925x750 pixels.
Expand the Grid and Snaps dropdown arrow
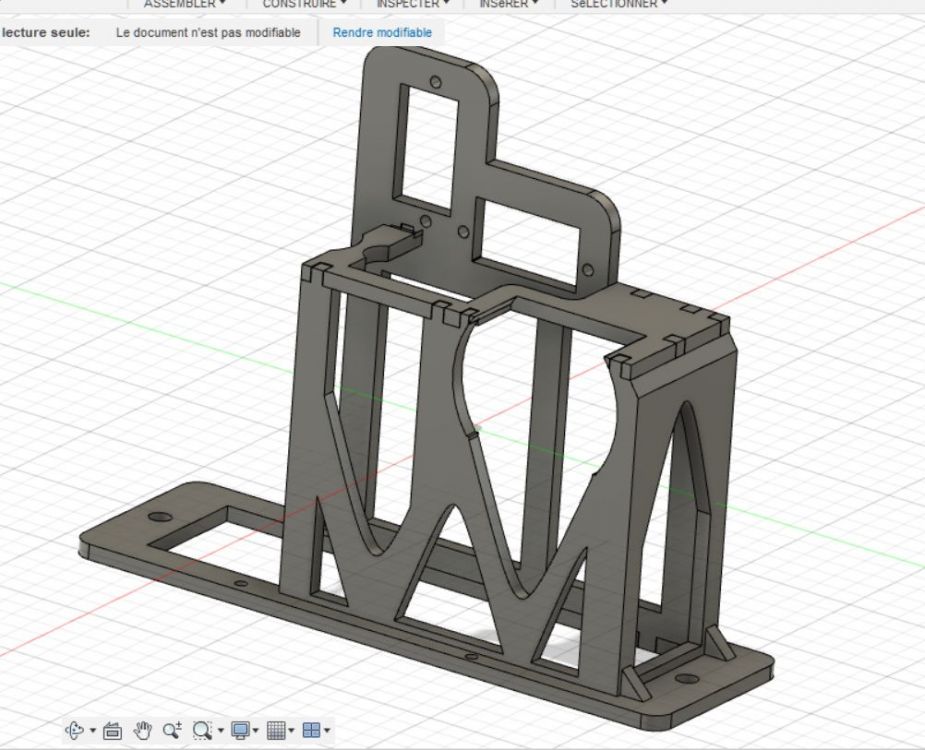click(x=291, y=731)
